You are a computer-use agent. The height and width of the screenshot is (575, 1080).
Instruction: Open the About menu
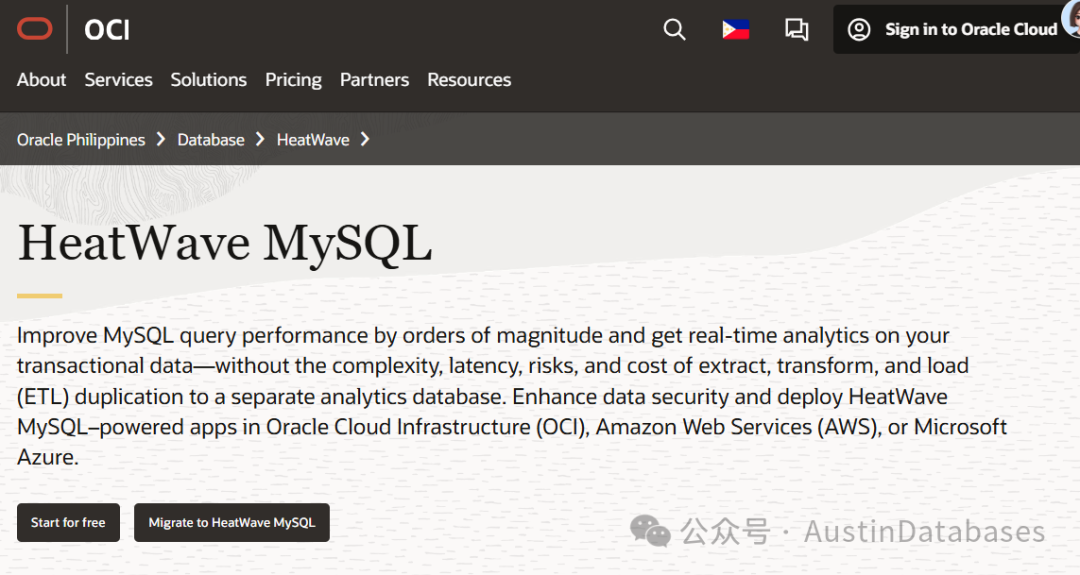point(41,80)
